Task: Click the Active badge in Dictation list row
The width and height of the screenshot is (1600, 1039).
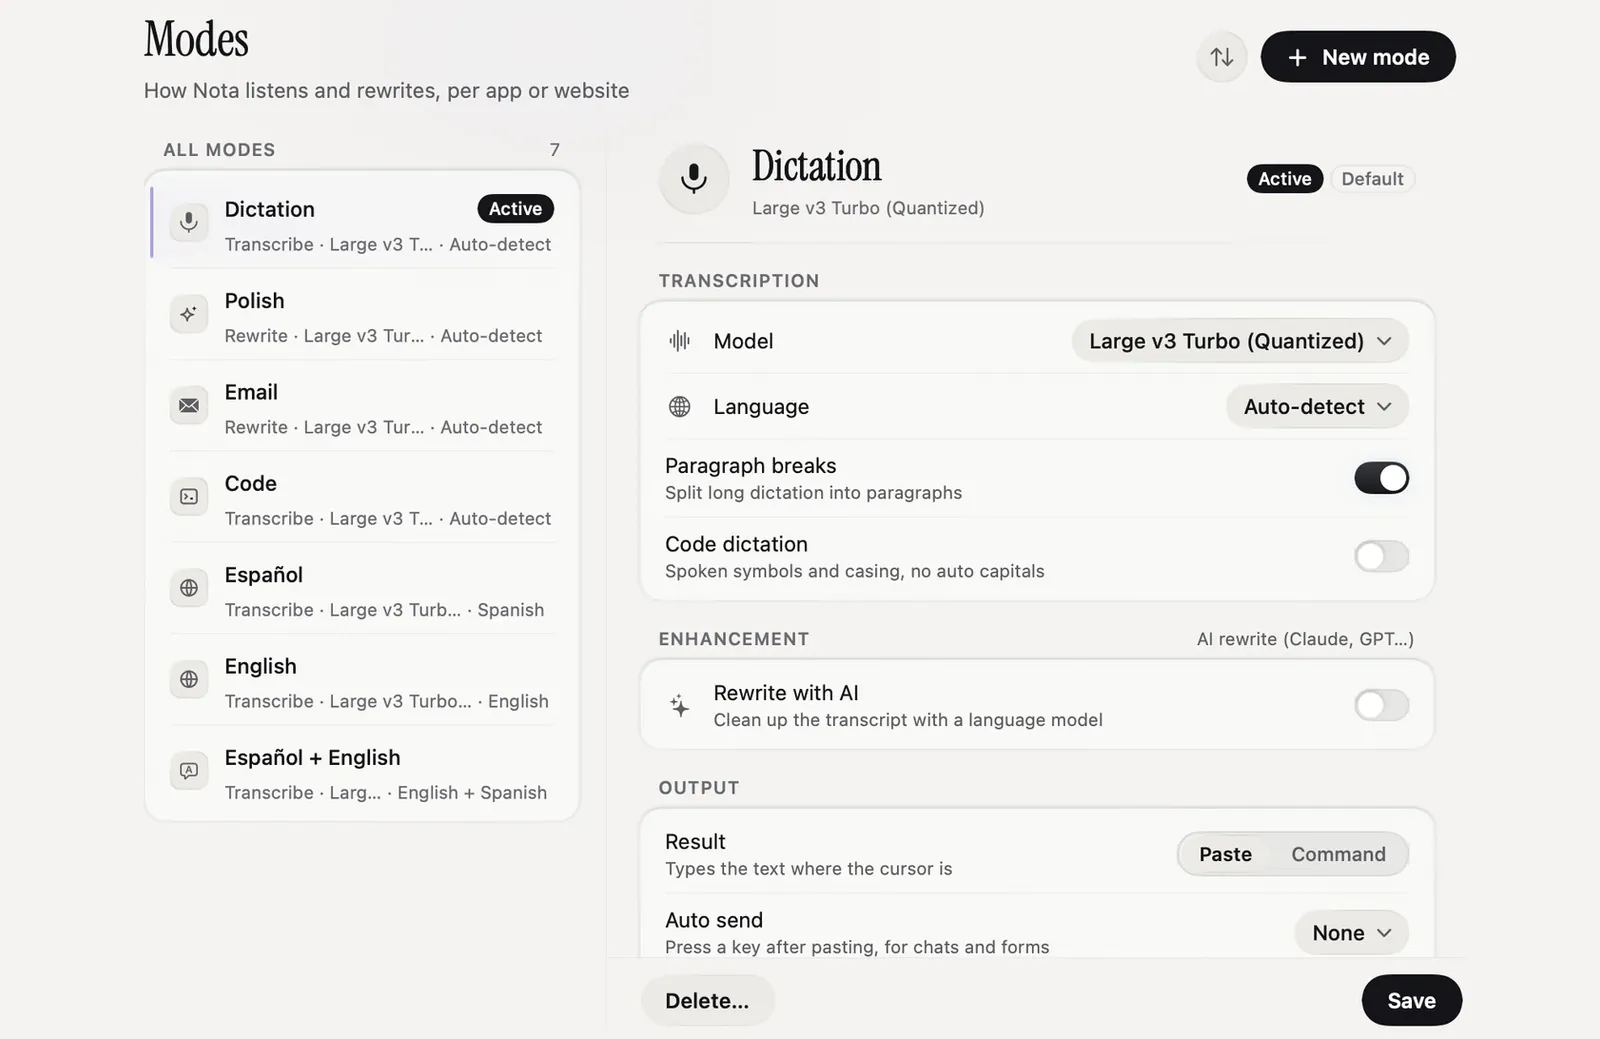Action: click(515, 209)
